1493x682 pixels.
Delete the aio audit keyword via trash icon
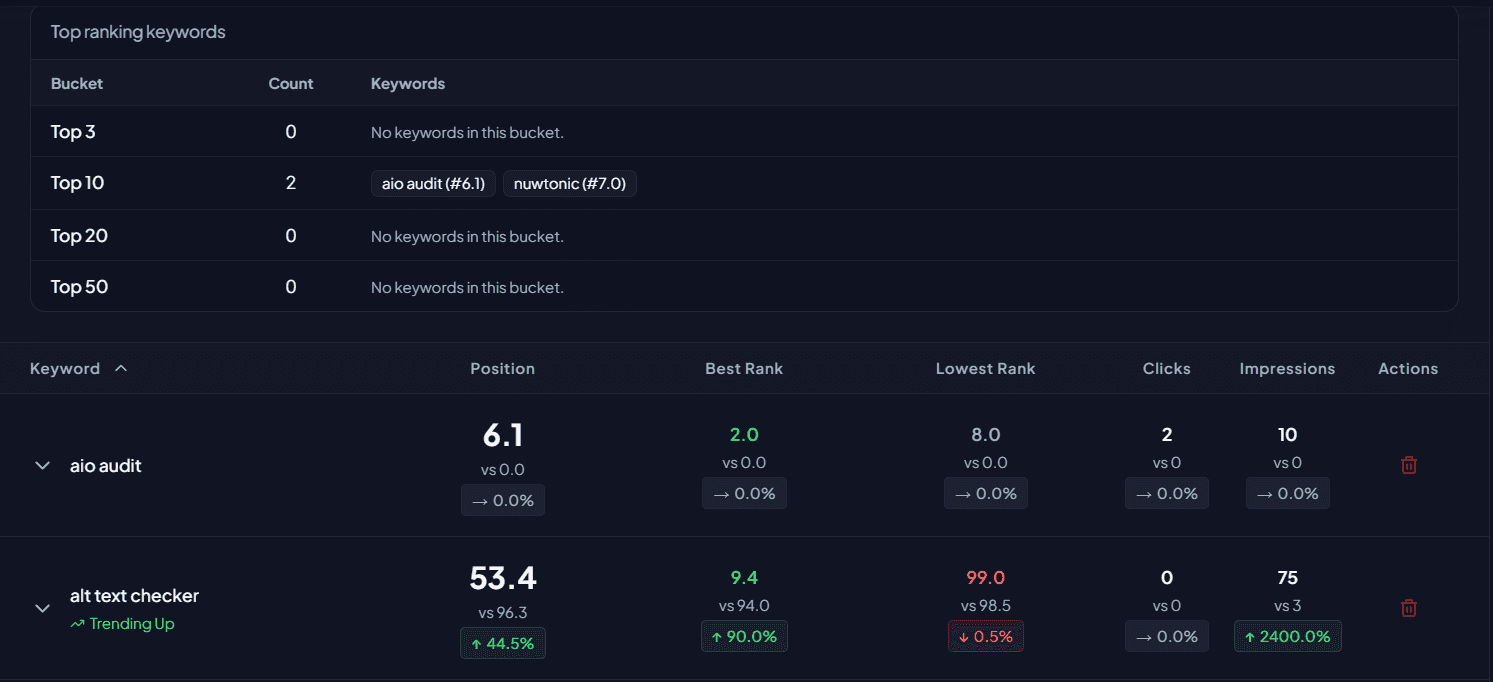click(x=1408, y=465)
